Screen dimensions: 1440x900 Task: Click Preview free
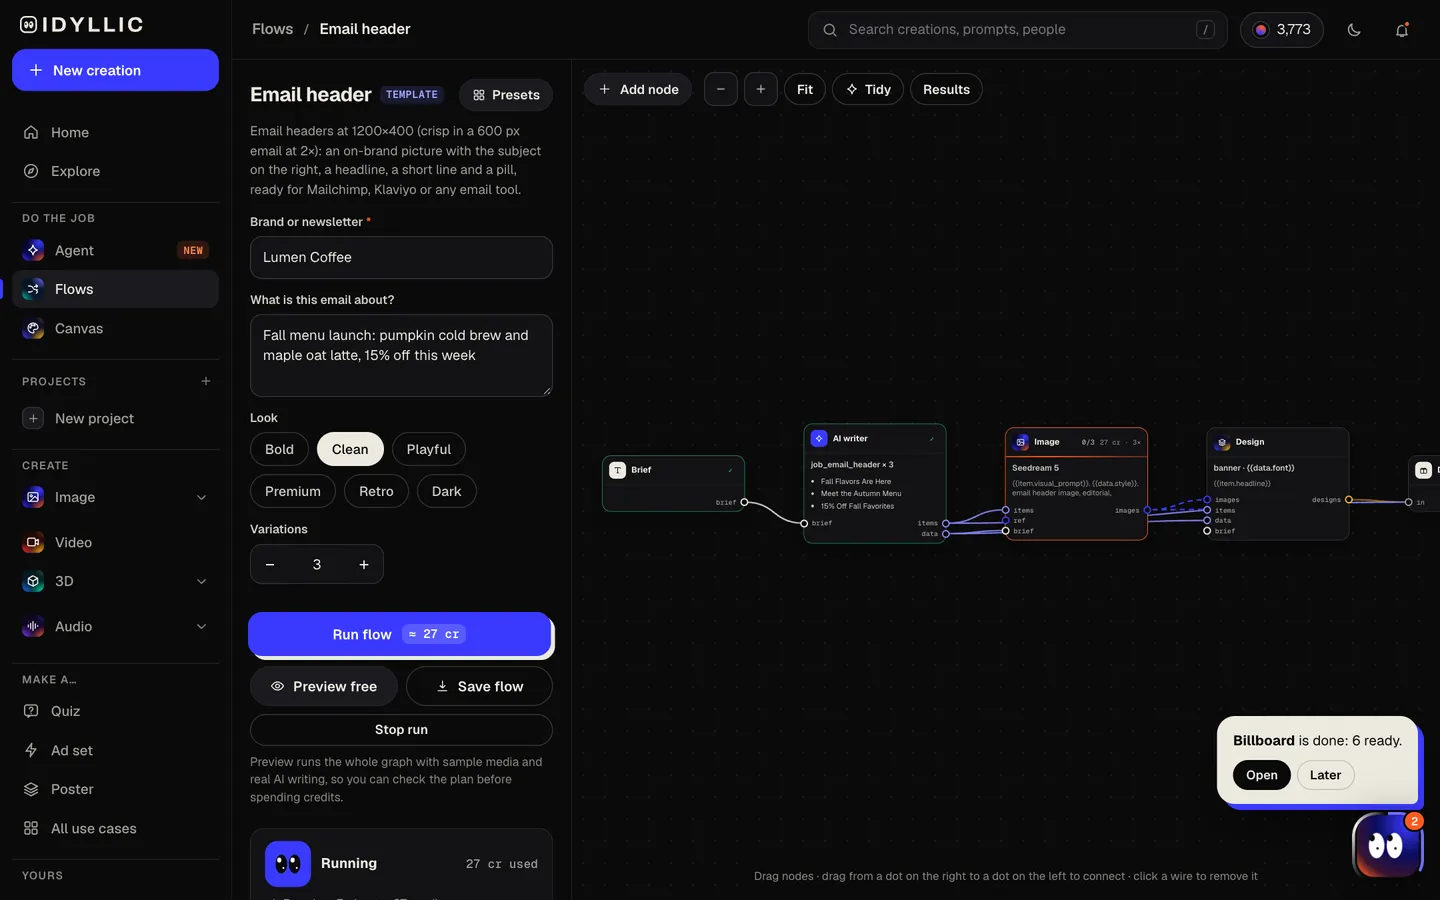(324, 686)
